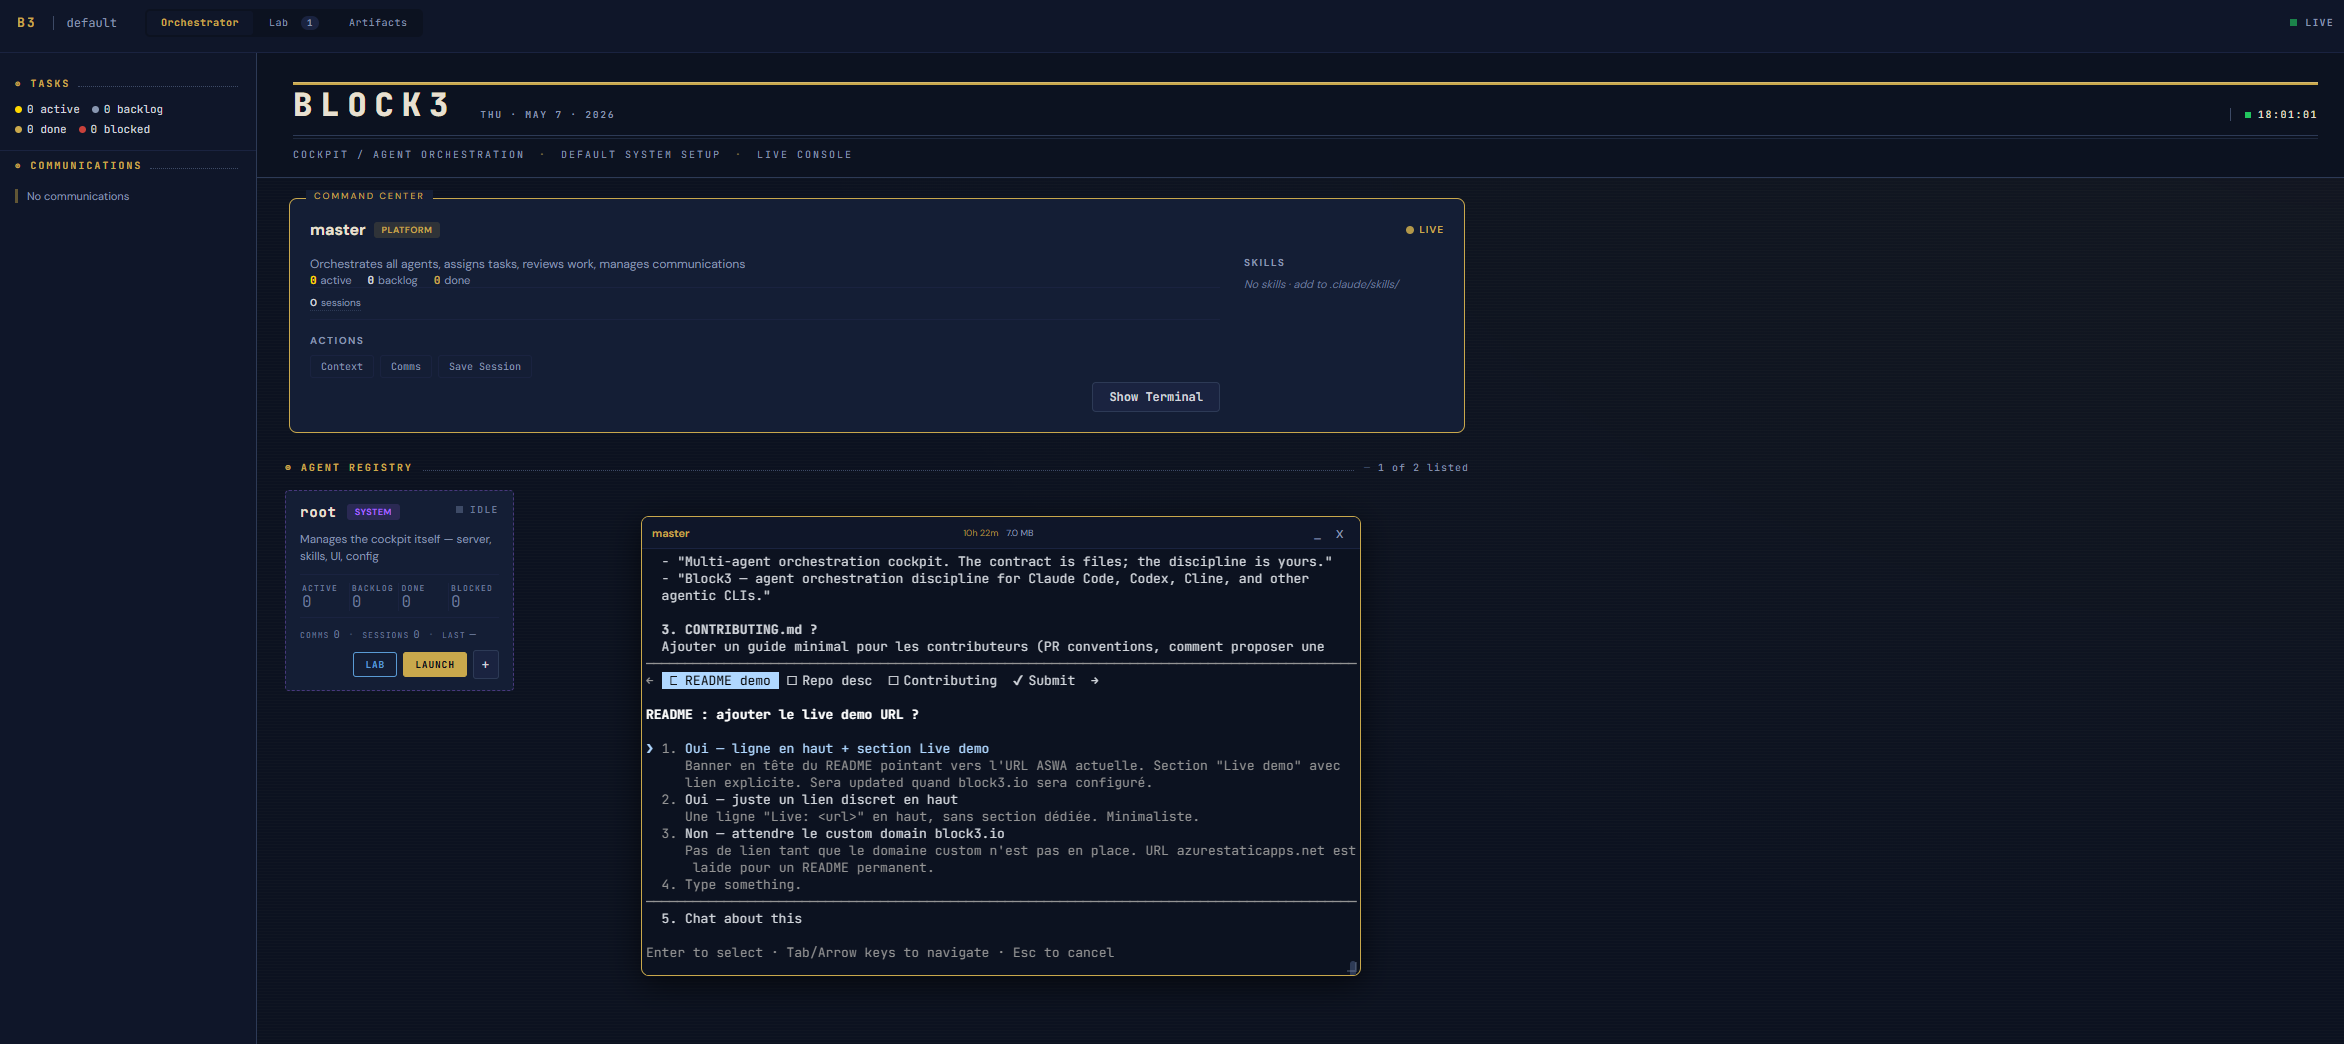Filter by 0 done tasks in sidebar
Screen dimensions: 2344x1044
pyautogui.click(x=41, y=129)
